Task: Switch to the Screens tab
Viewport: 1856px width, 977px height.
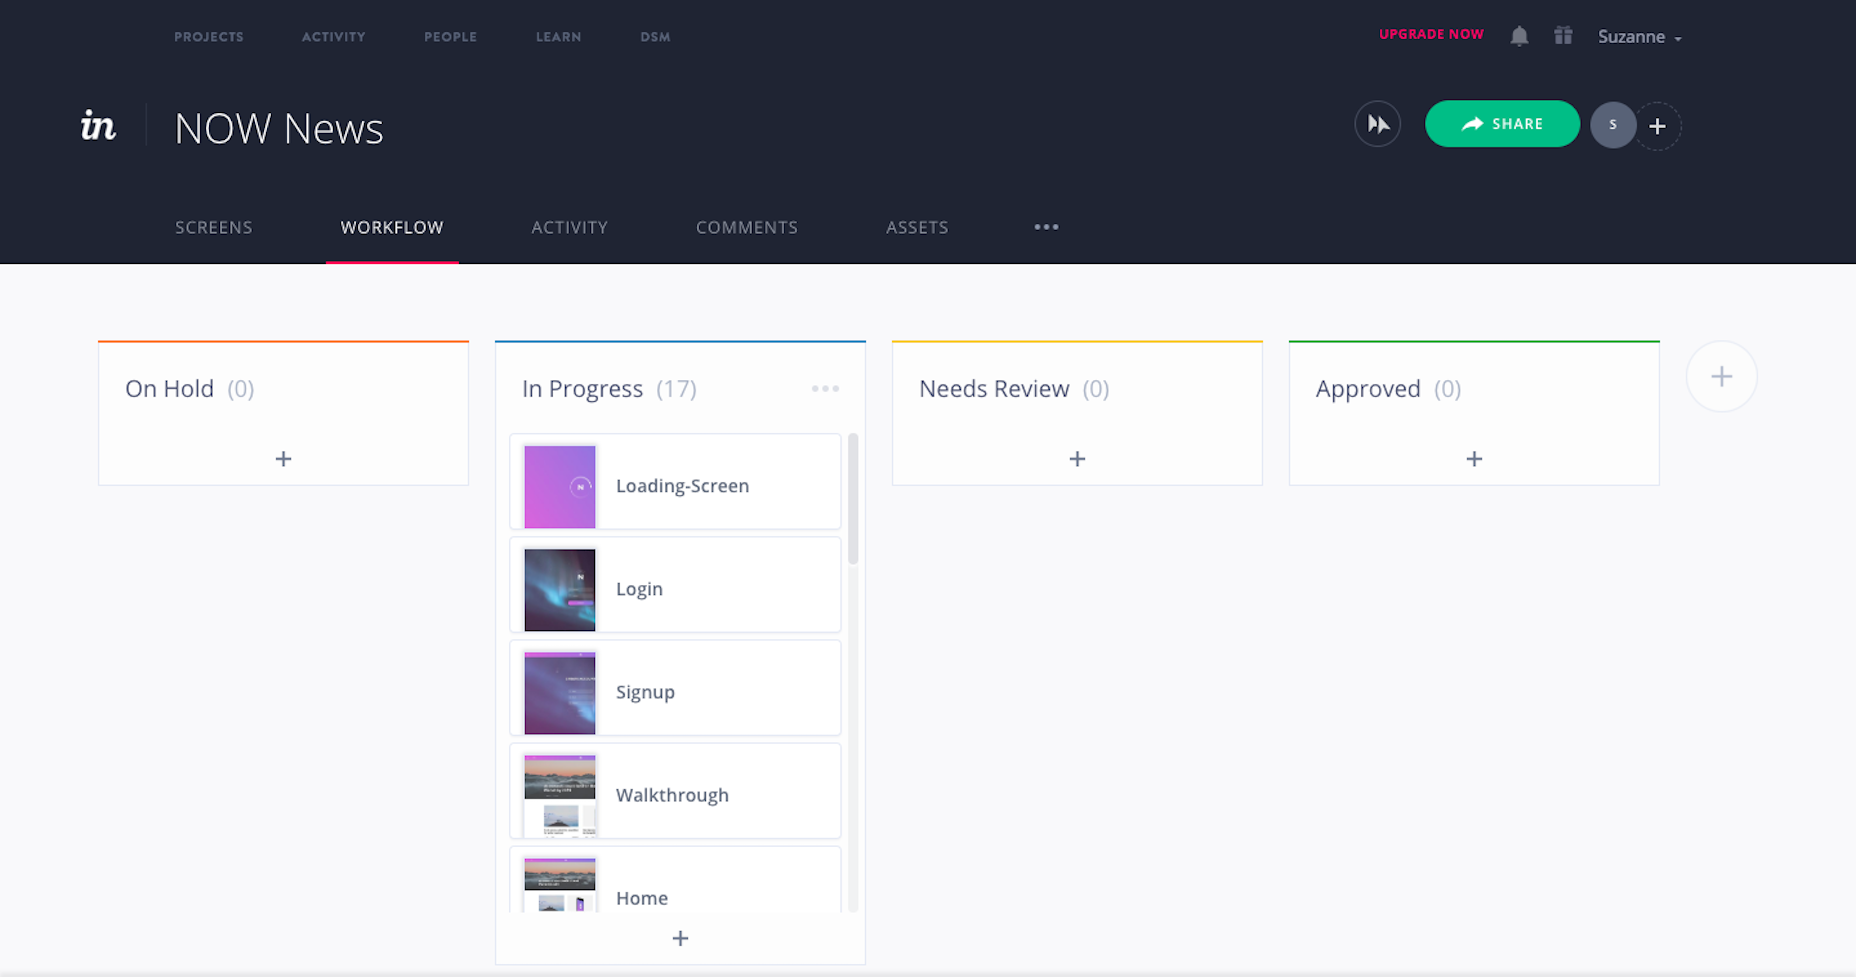Action: point(214,227)
